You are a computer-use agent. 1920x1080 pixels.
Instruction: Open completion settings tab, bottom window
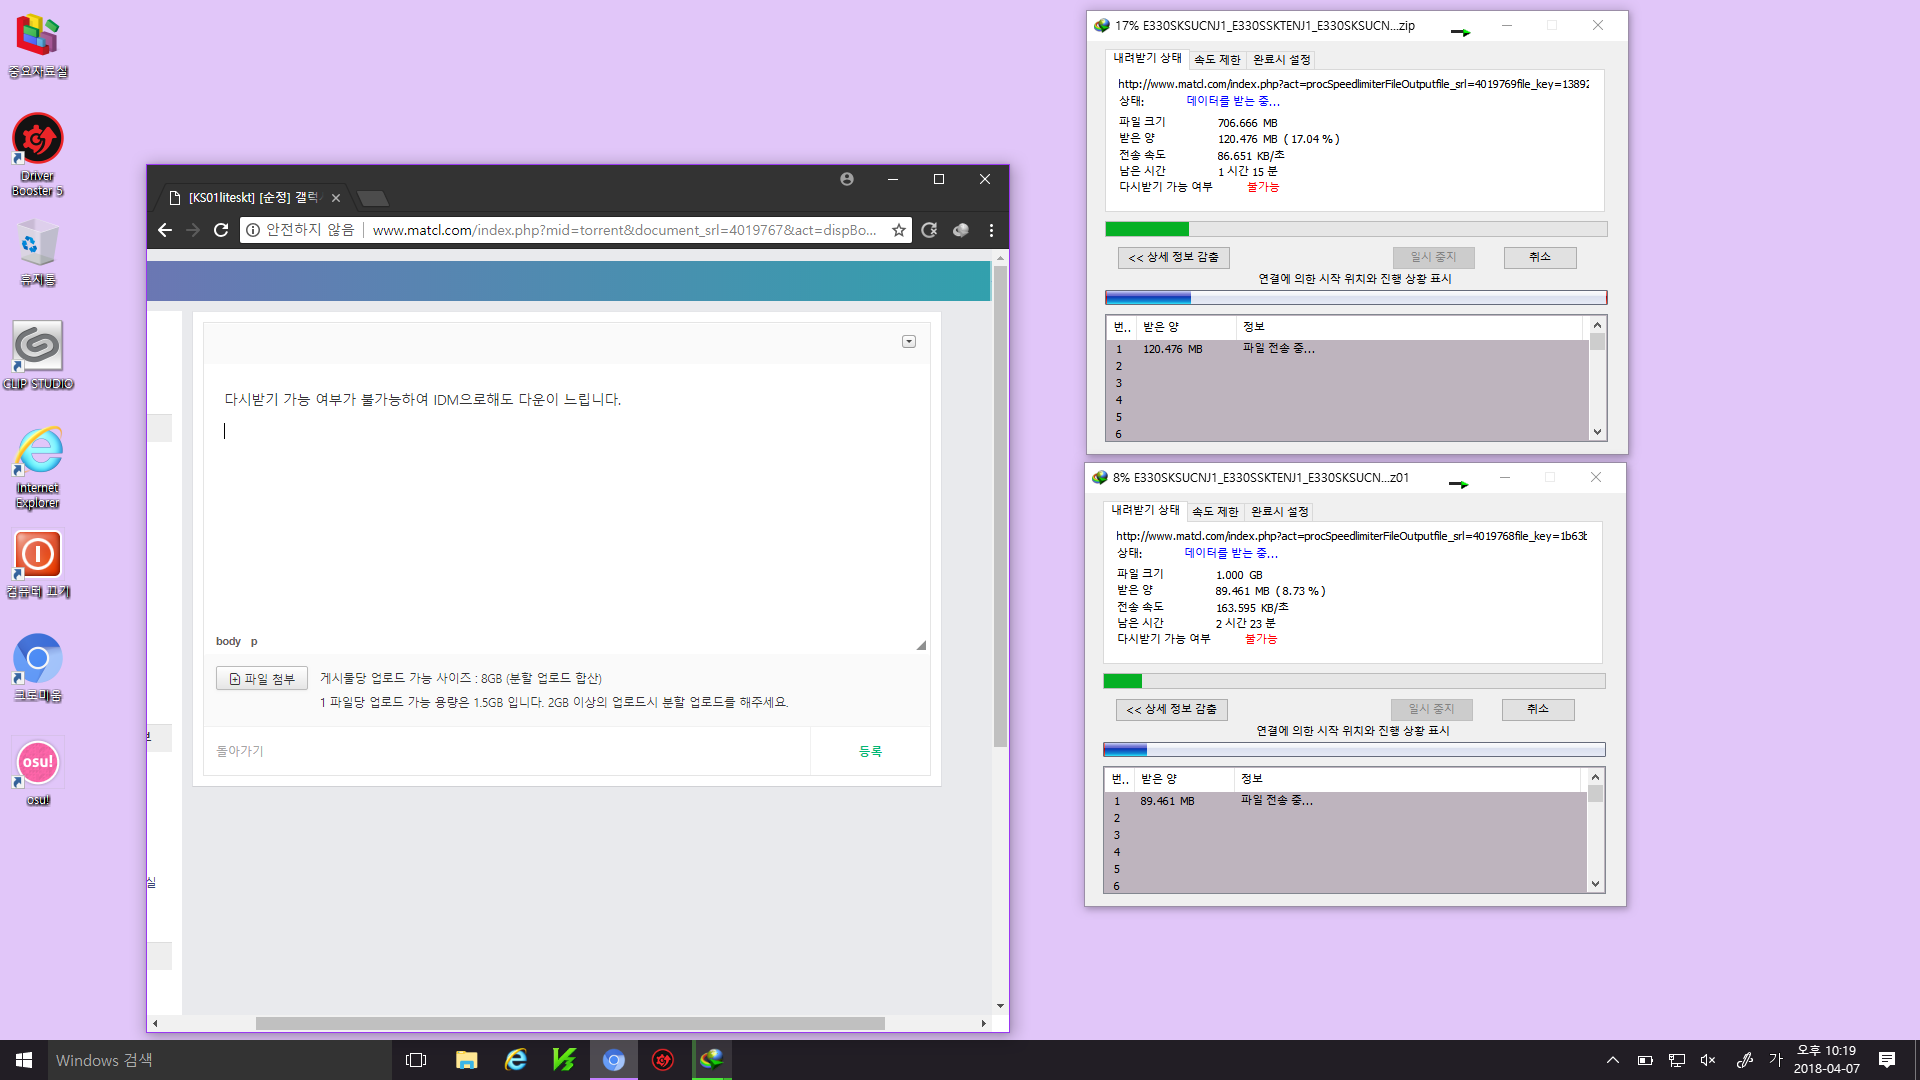click(1279, 511)
